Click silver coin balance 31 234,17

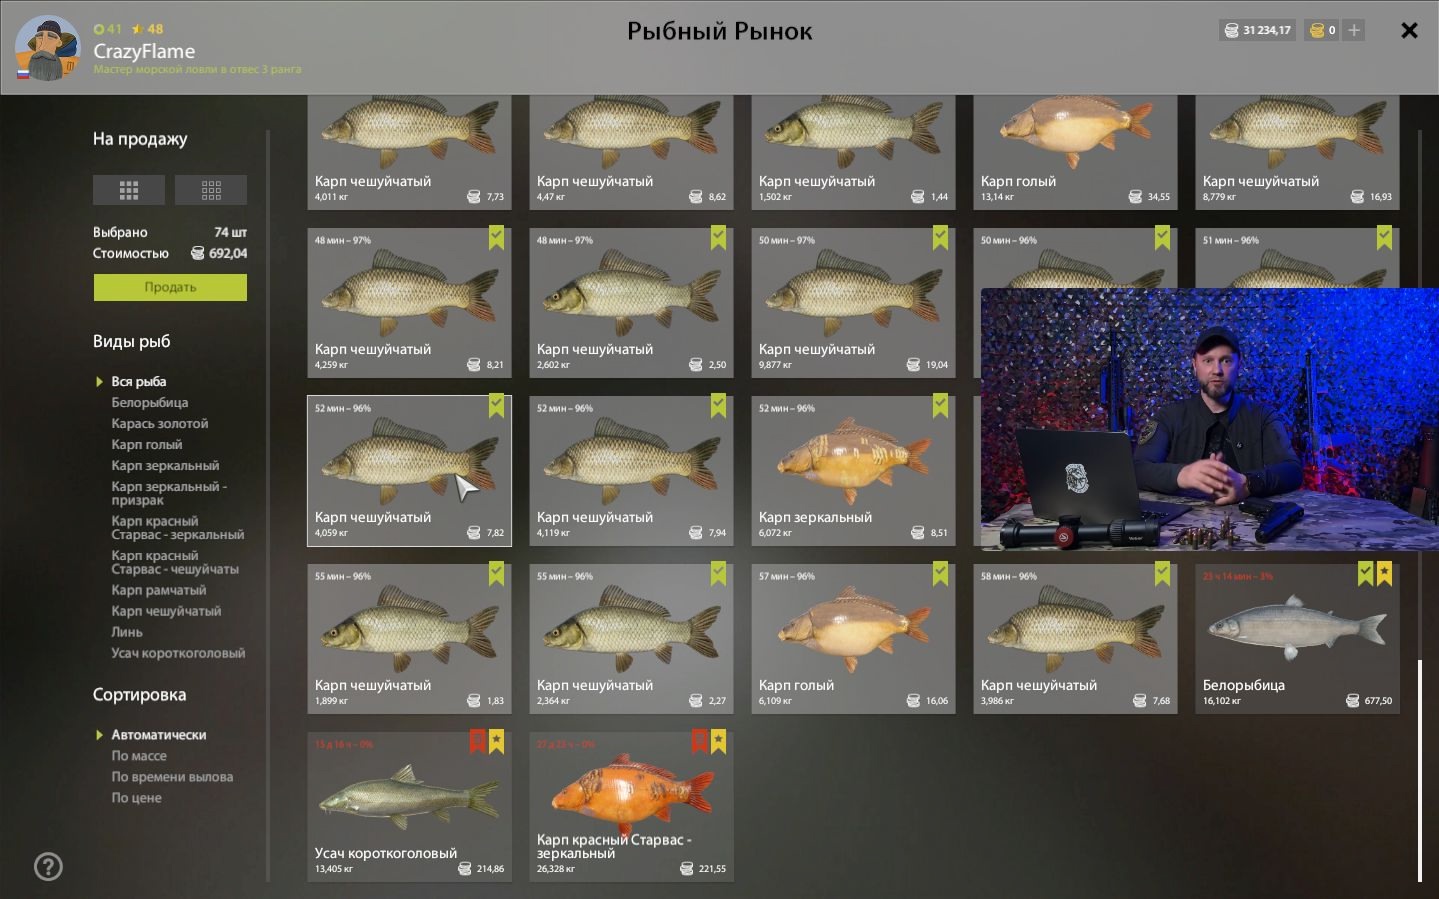[1257, 30]
